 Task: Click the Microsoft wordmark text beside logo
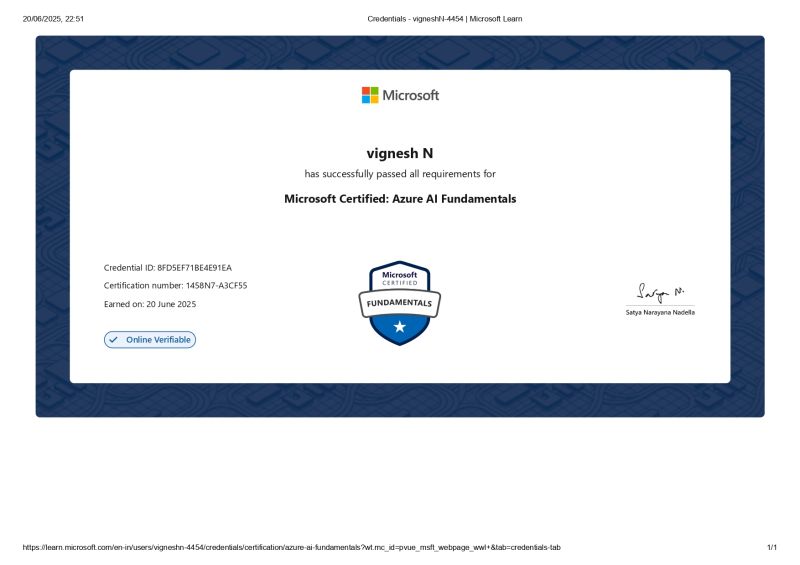click(x=411, y=95)
